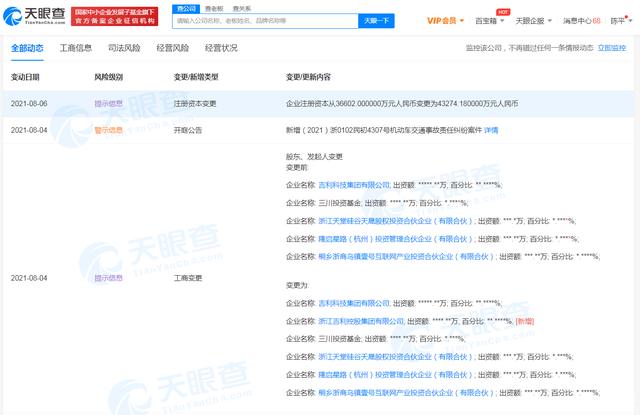
Task: Open the 陈平 user account menu
Action: coord(621,20)
